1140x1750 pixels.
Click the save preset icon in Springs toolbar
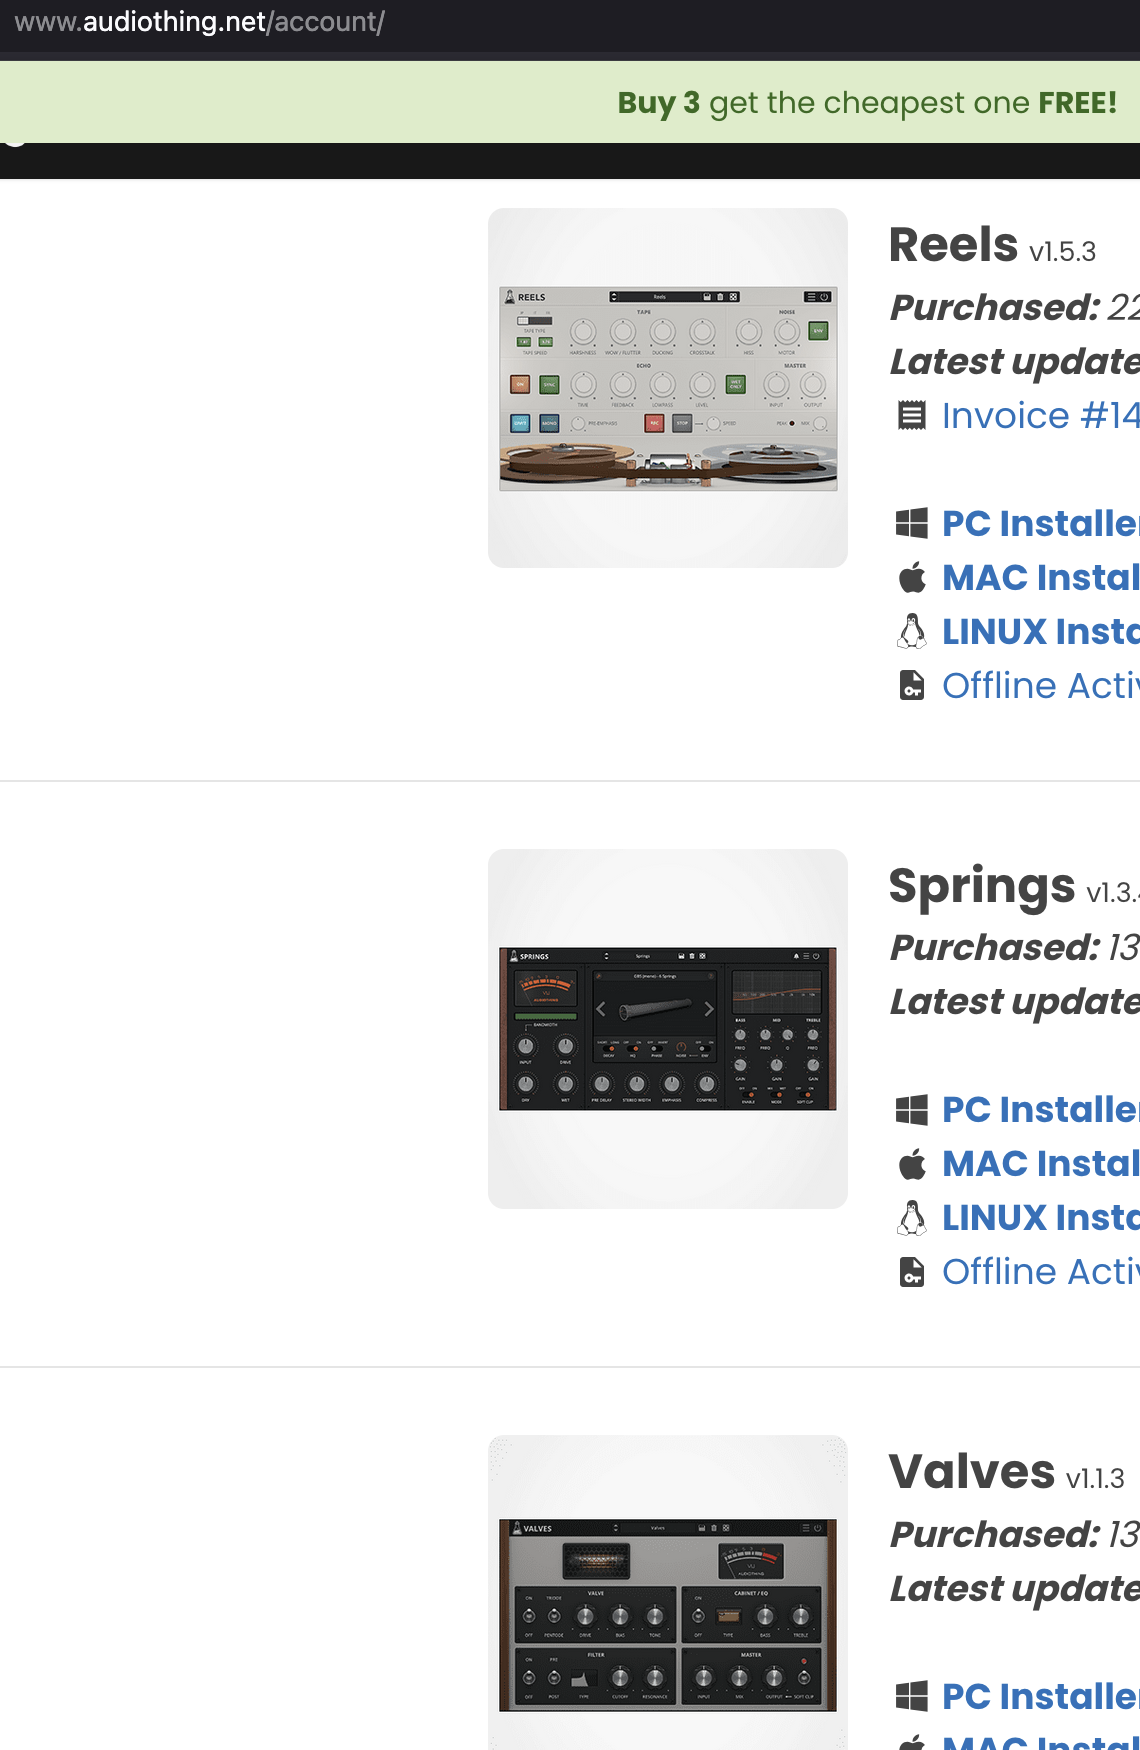point(682,956)
